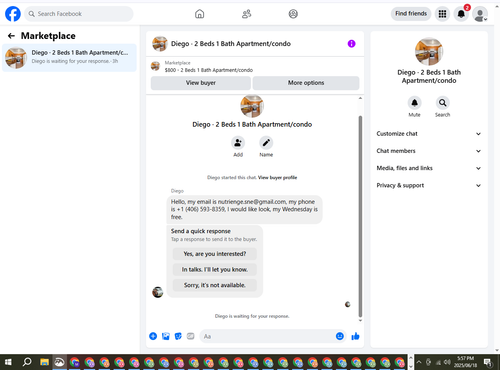The image size is (500, 370).
Task: Click the network tray icon
Action: point(439,362)
